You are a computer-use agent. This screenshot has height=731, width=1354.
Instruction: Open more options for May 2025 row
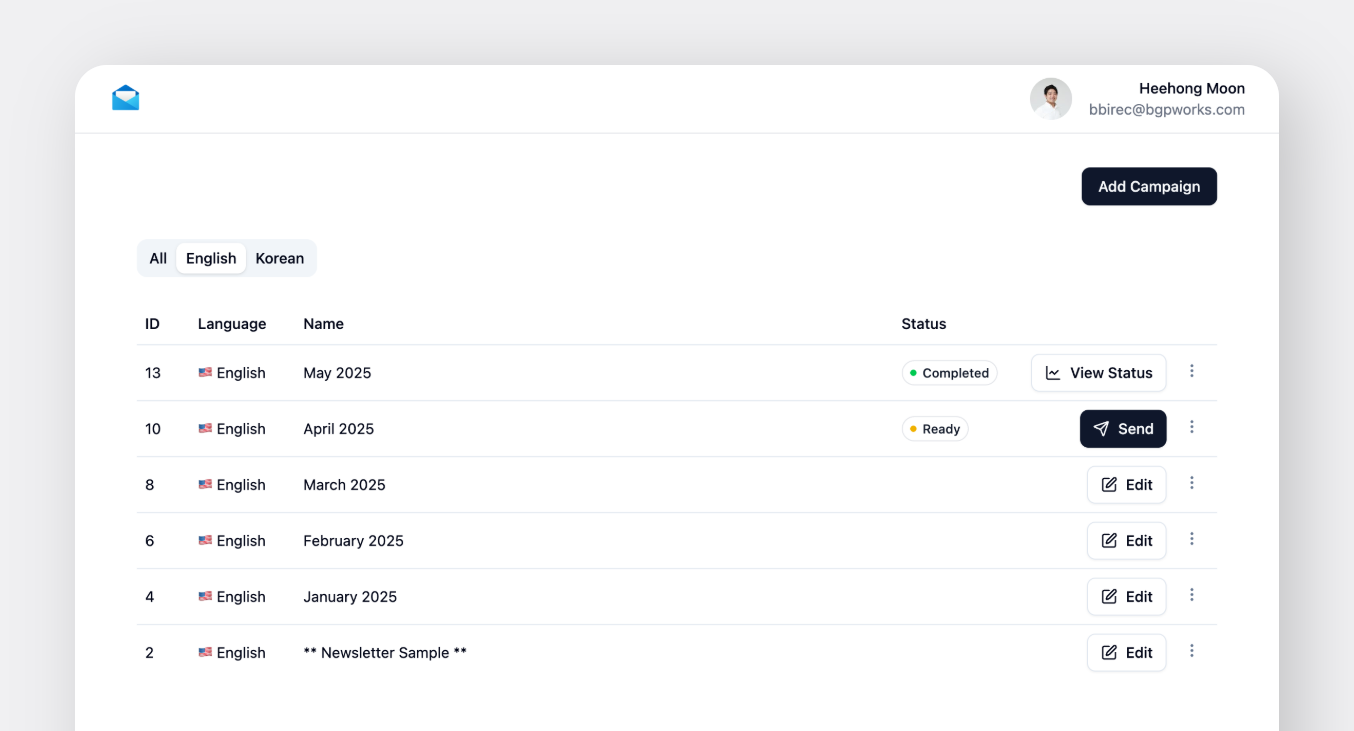tap(1192, 371)
